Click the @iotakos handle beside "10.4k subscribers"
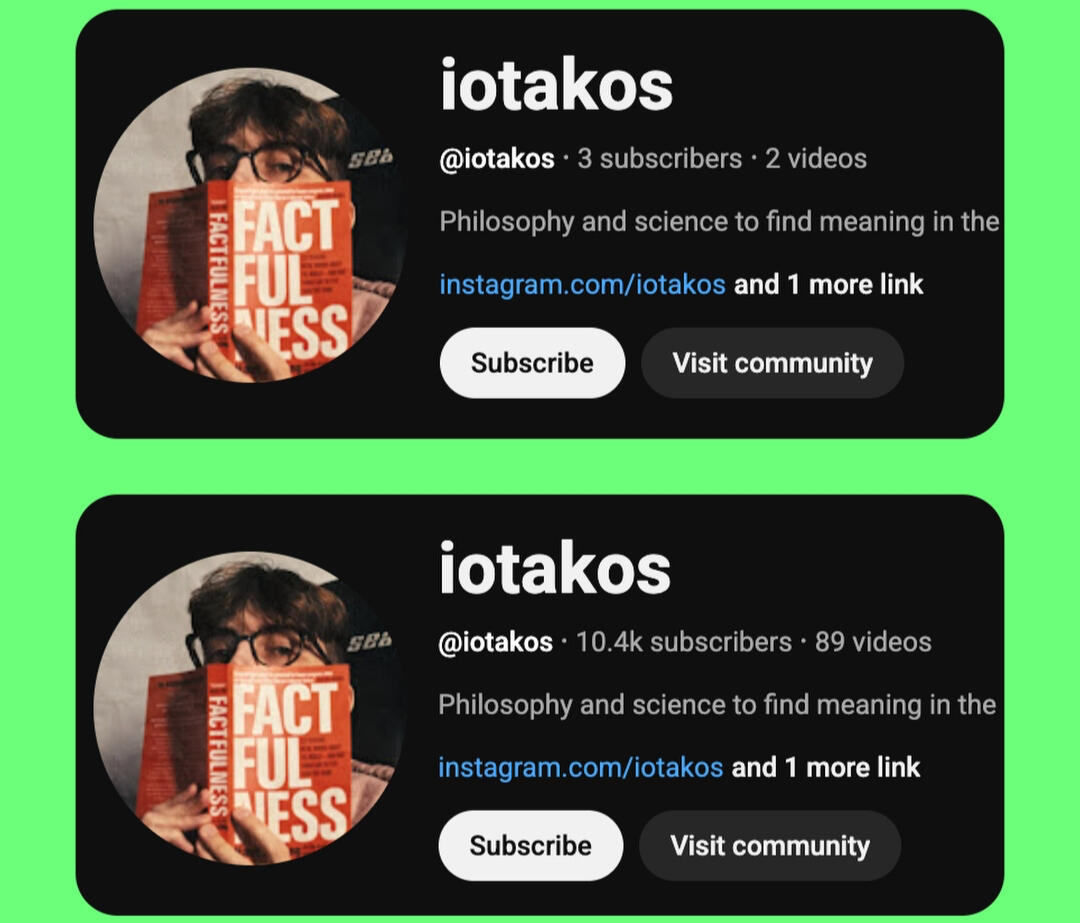This screenshot has width=1080, height=923. [496, 641]
